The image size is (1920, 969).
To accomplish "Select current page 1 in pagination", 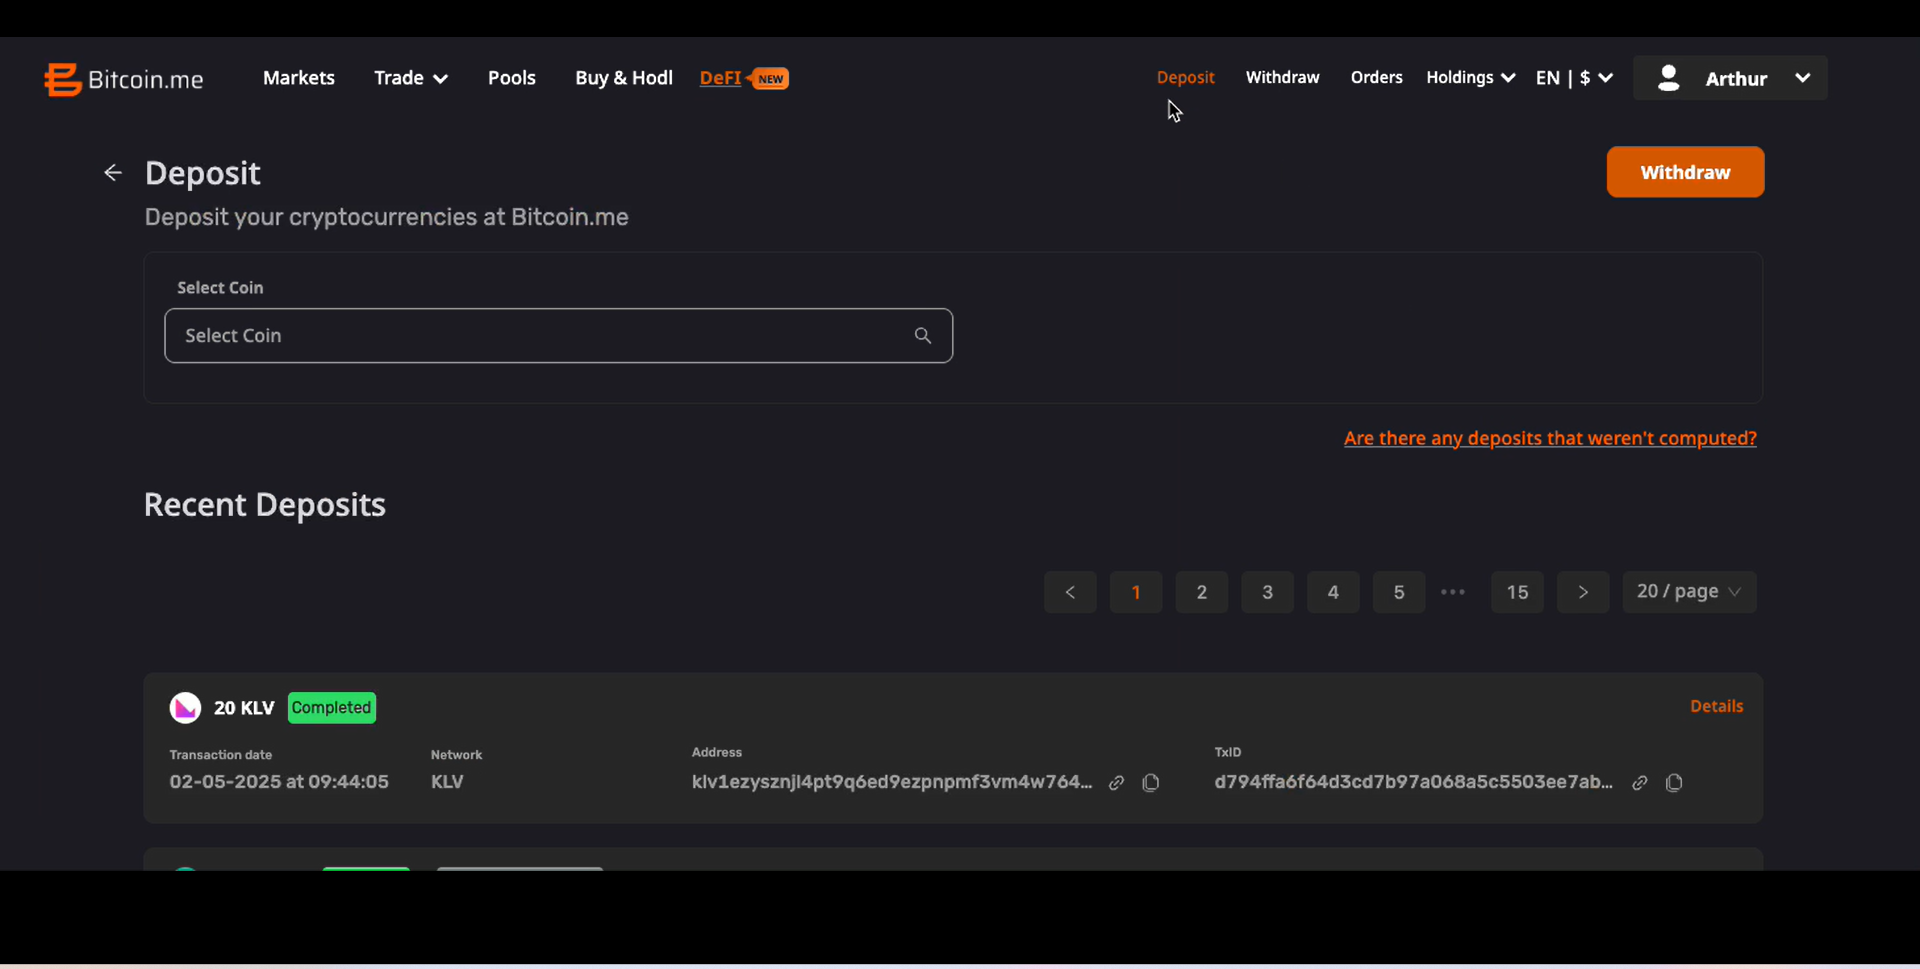I will point(1136,592).
